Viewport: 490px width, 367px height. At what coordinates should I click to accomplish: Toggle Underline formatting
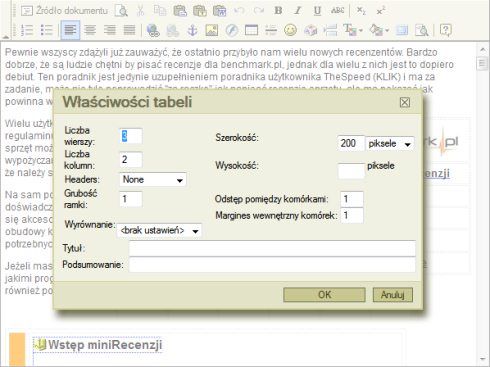click(317, 11)
